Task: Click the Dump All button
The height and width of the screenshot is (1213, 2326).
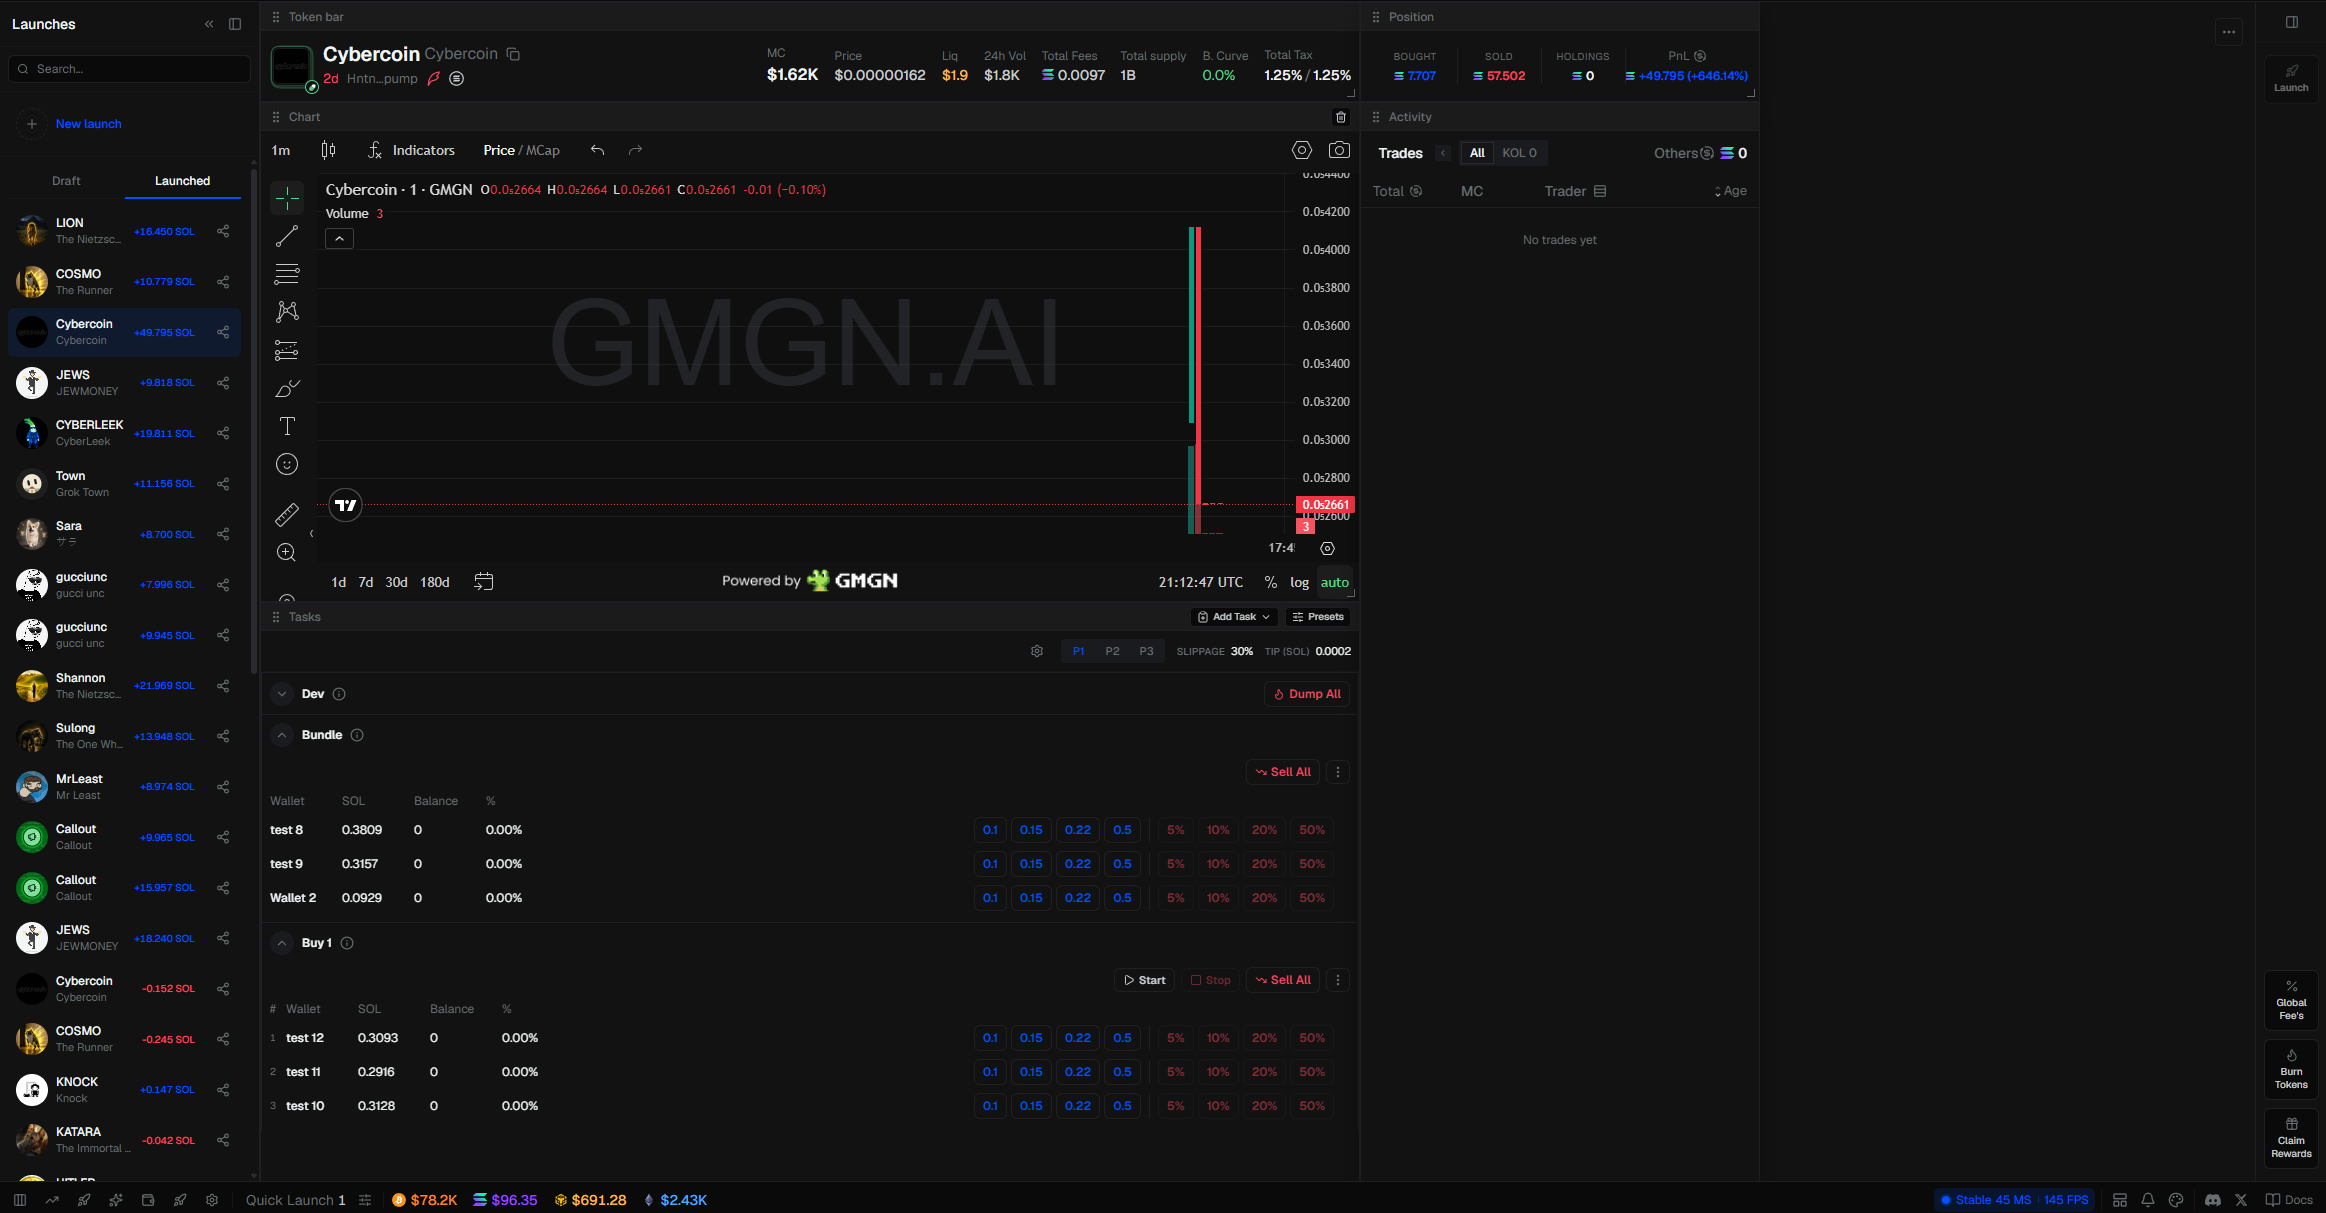Action: 1307,694
